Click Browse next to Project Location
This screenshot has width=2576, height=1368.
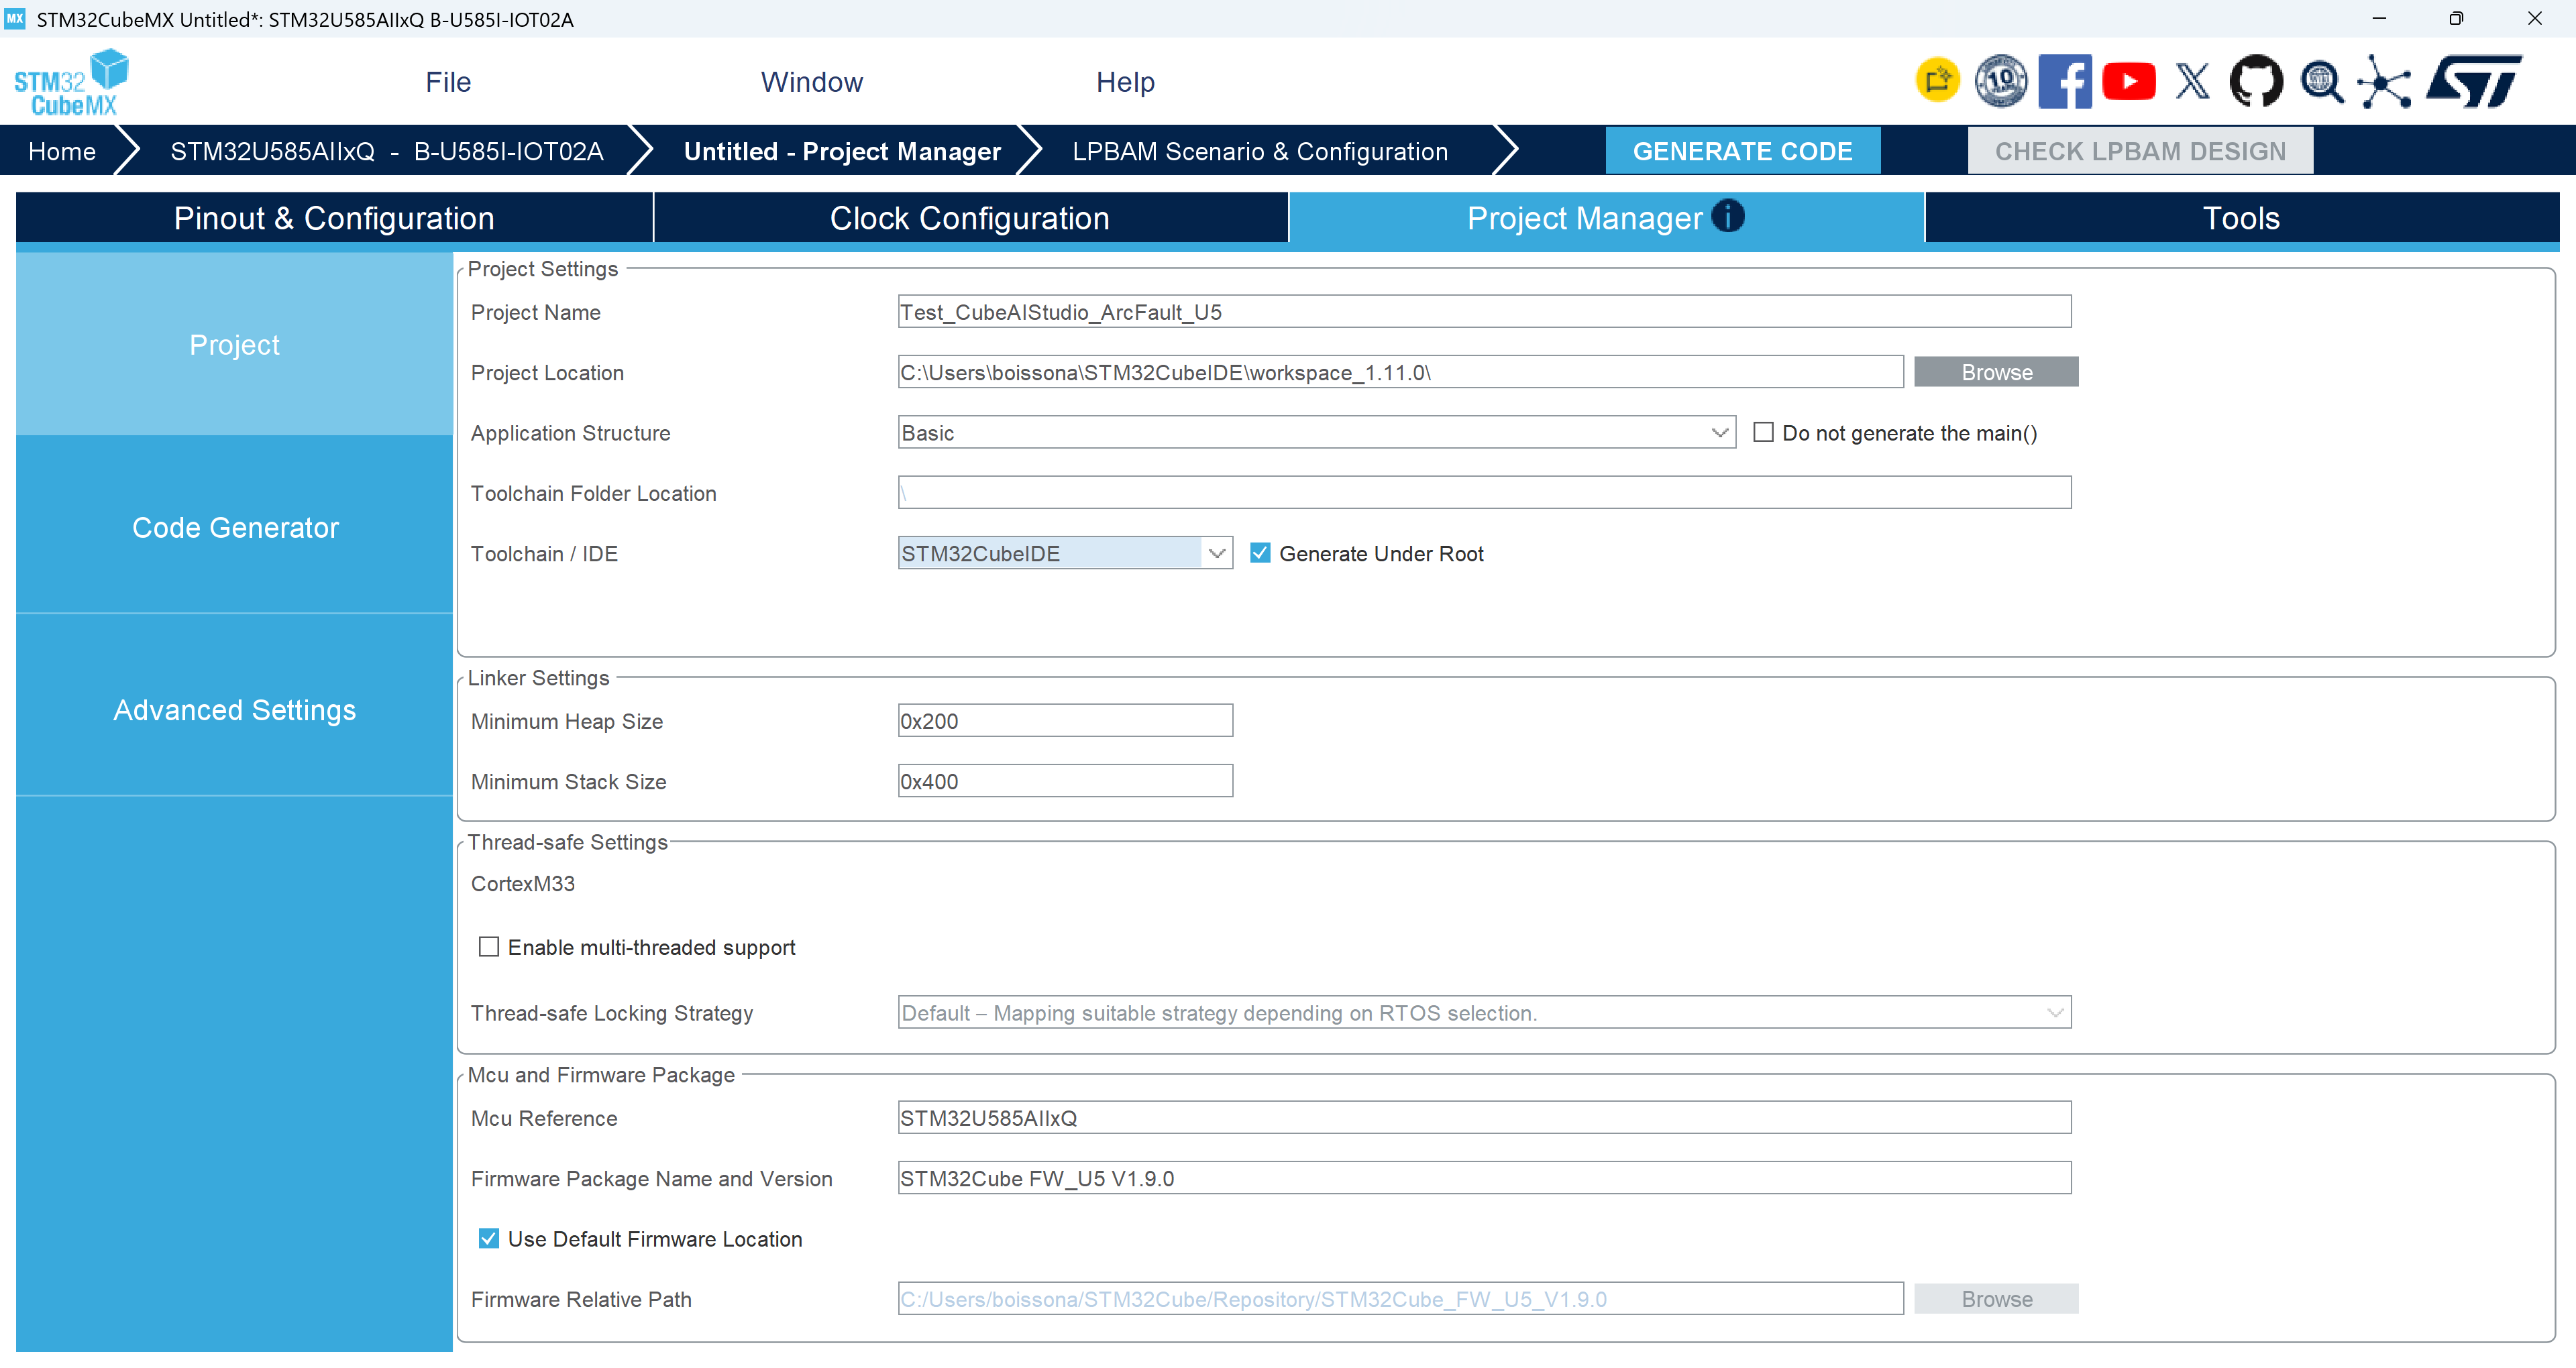tap(1996, 372)
